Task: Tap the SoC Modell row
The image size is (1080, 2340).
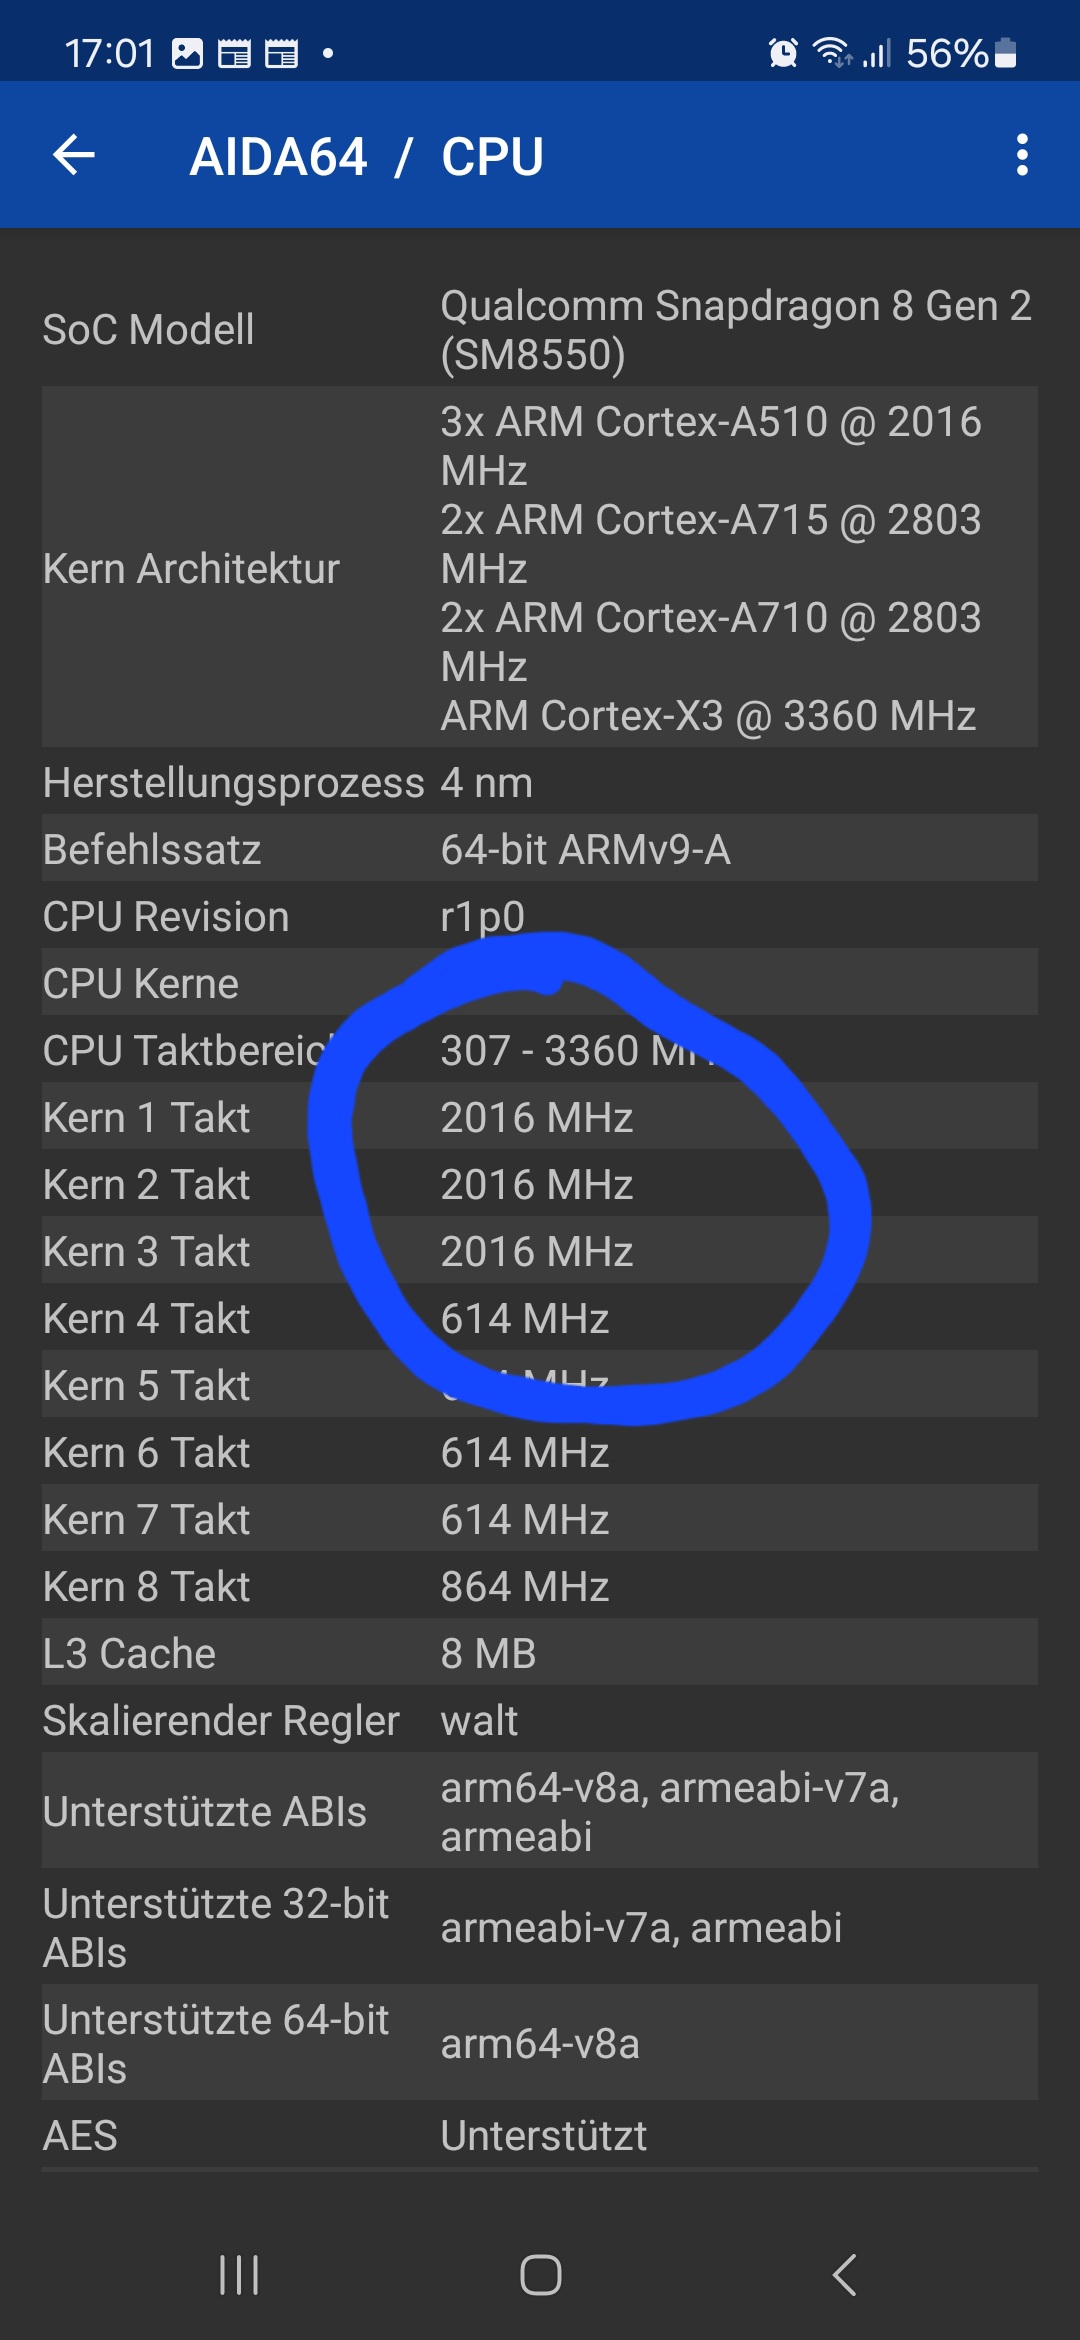Action: tap(540, 330)
